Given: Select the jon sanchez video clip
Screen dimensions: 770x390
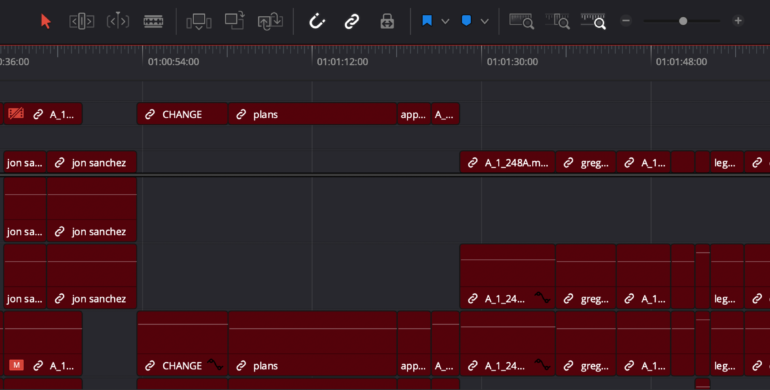Looking at the screenshot, I should pos(91,162).
